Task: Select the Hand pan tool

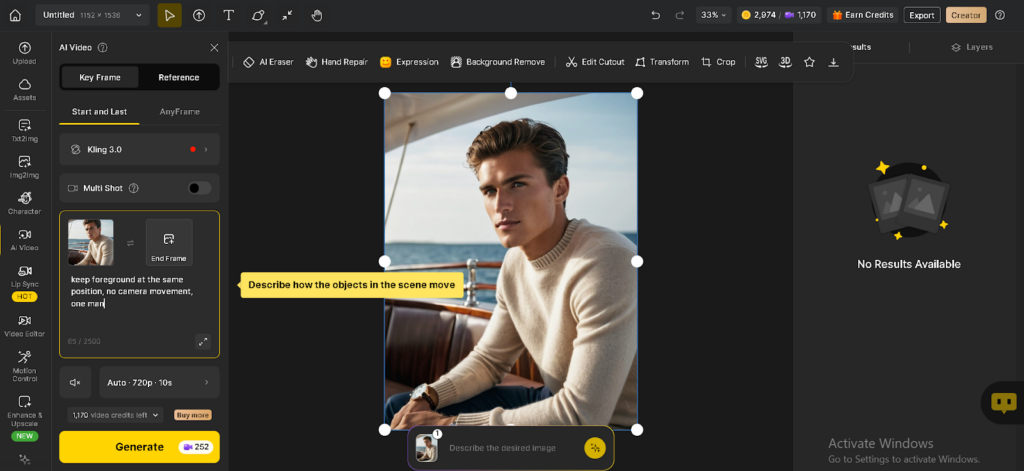Action: click(317, 15)
